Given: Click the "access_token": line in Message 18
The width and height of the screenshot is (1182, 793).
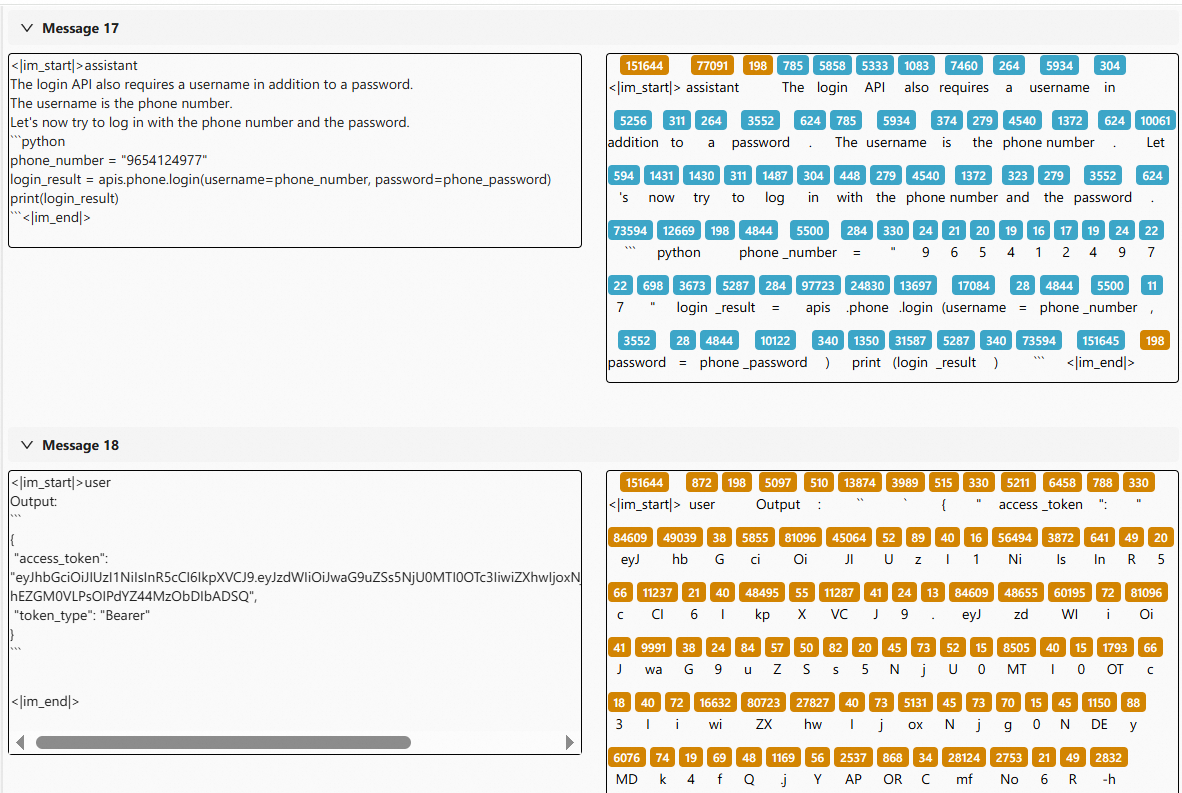Looking at the screenshot, I should click(61, 559).
